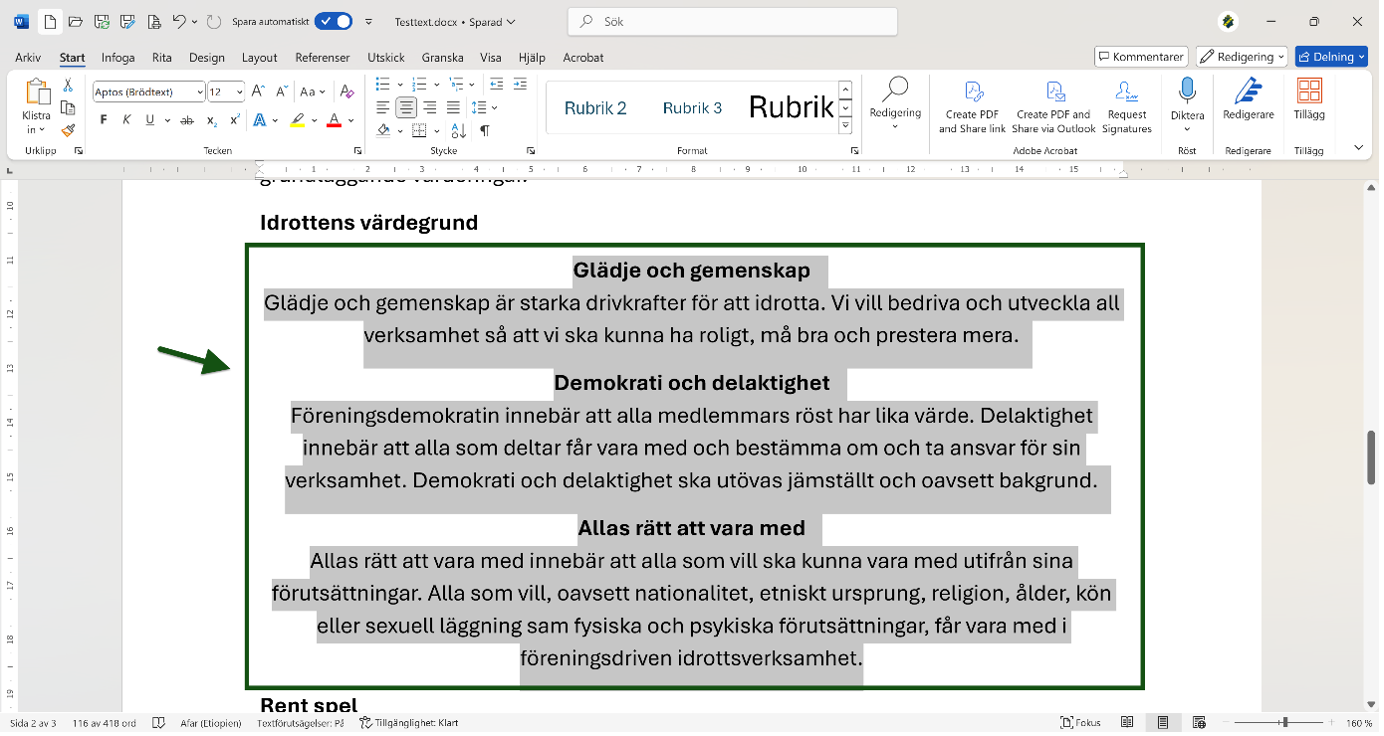Image resolution: width=1384 pixels, height=736 pixels.
Task: Switch to the Design tab
Action: pyautogui.click(x=207, y=58)
